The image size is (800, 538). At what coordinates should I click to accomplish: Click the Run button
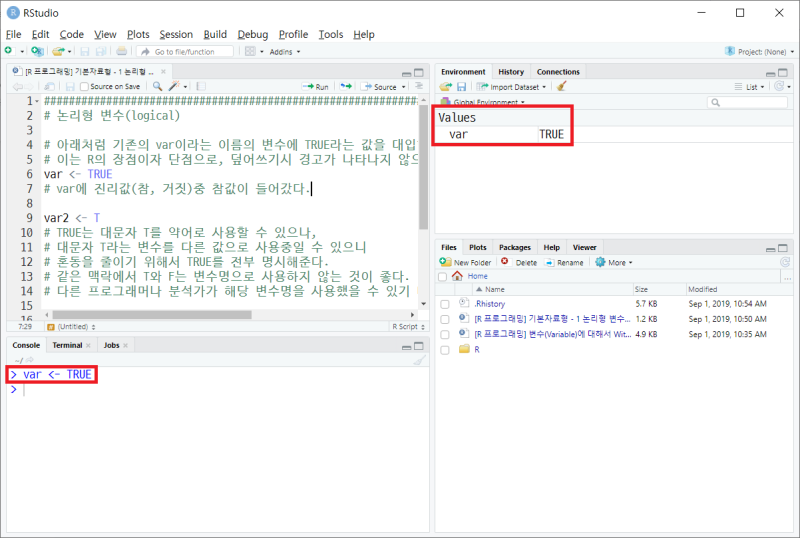pyautogui.click(x=316, y=87)
